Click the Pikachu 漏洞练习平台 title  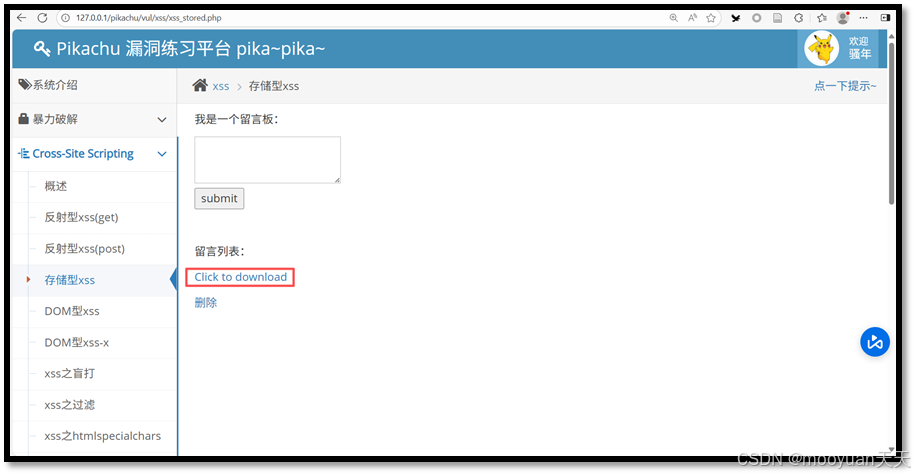[190, 48]
